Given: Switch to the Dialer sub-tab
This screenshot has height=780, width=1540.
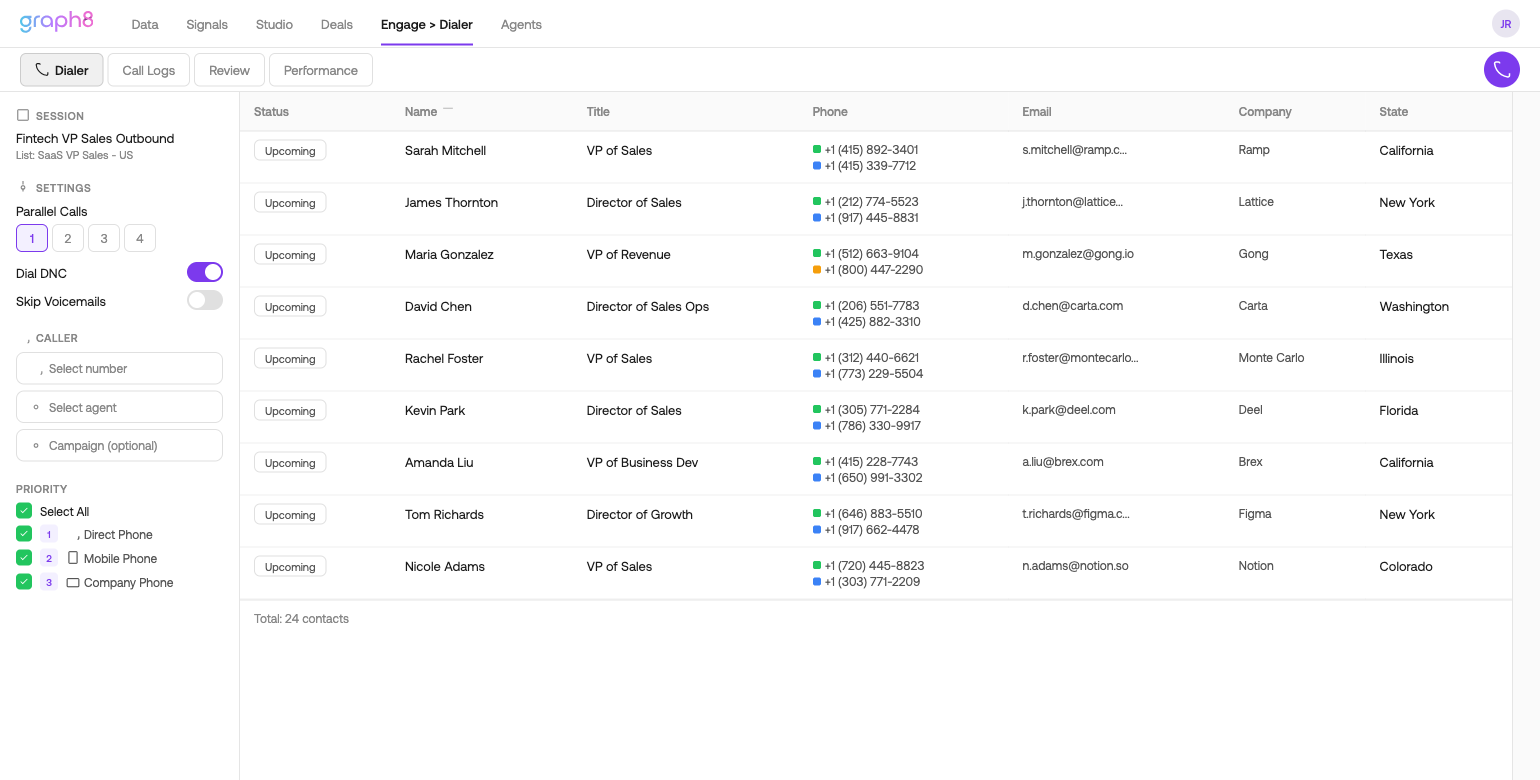Looking at the screenshot, I should click(62, 70).
